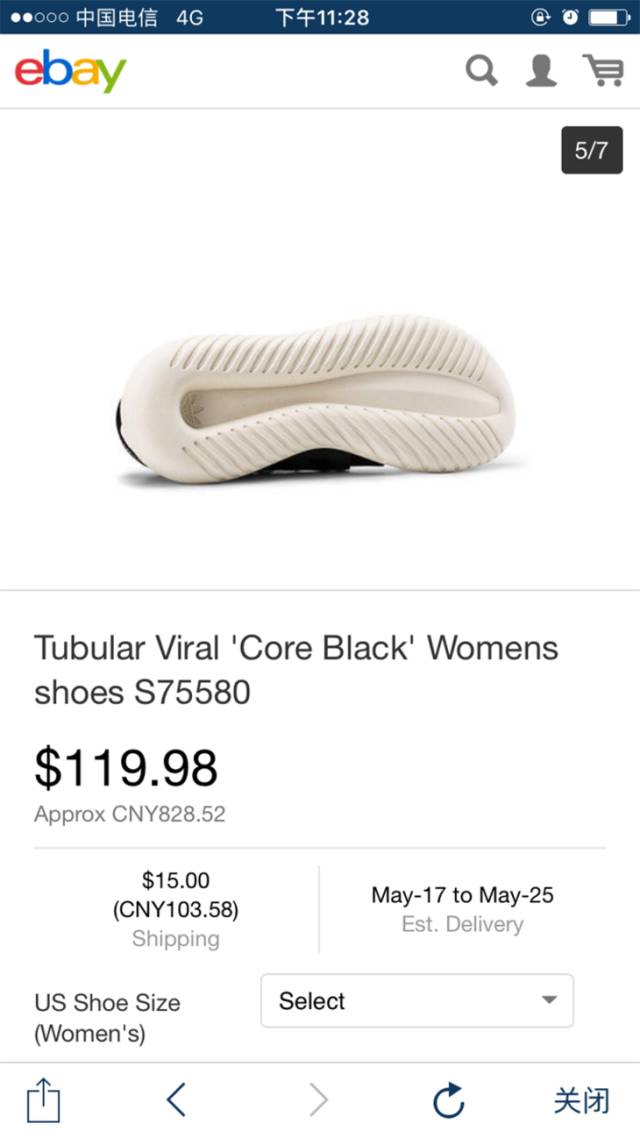Click the dropdown arrow in size selector

549,1000
